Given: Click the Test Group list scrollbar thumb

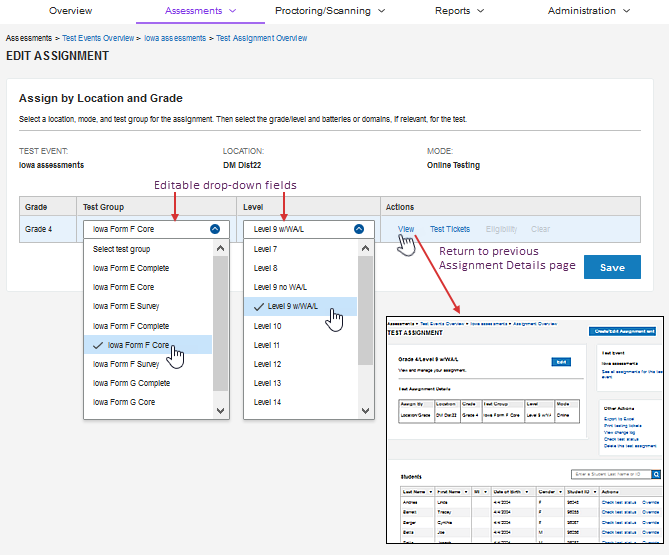Looking at the screenshot, I should [221, 323].
